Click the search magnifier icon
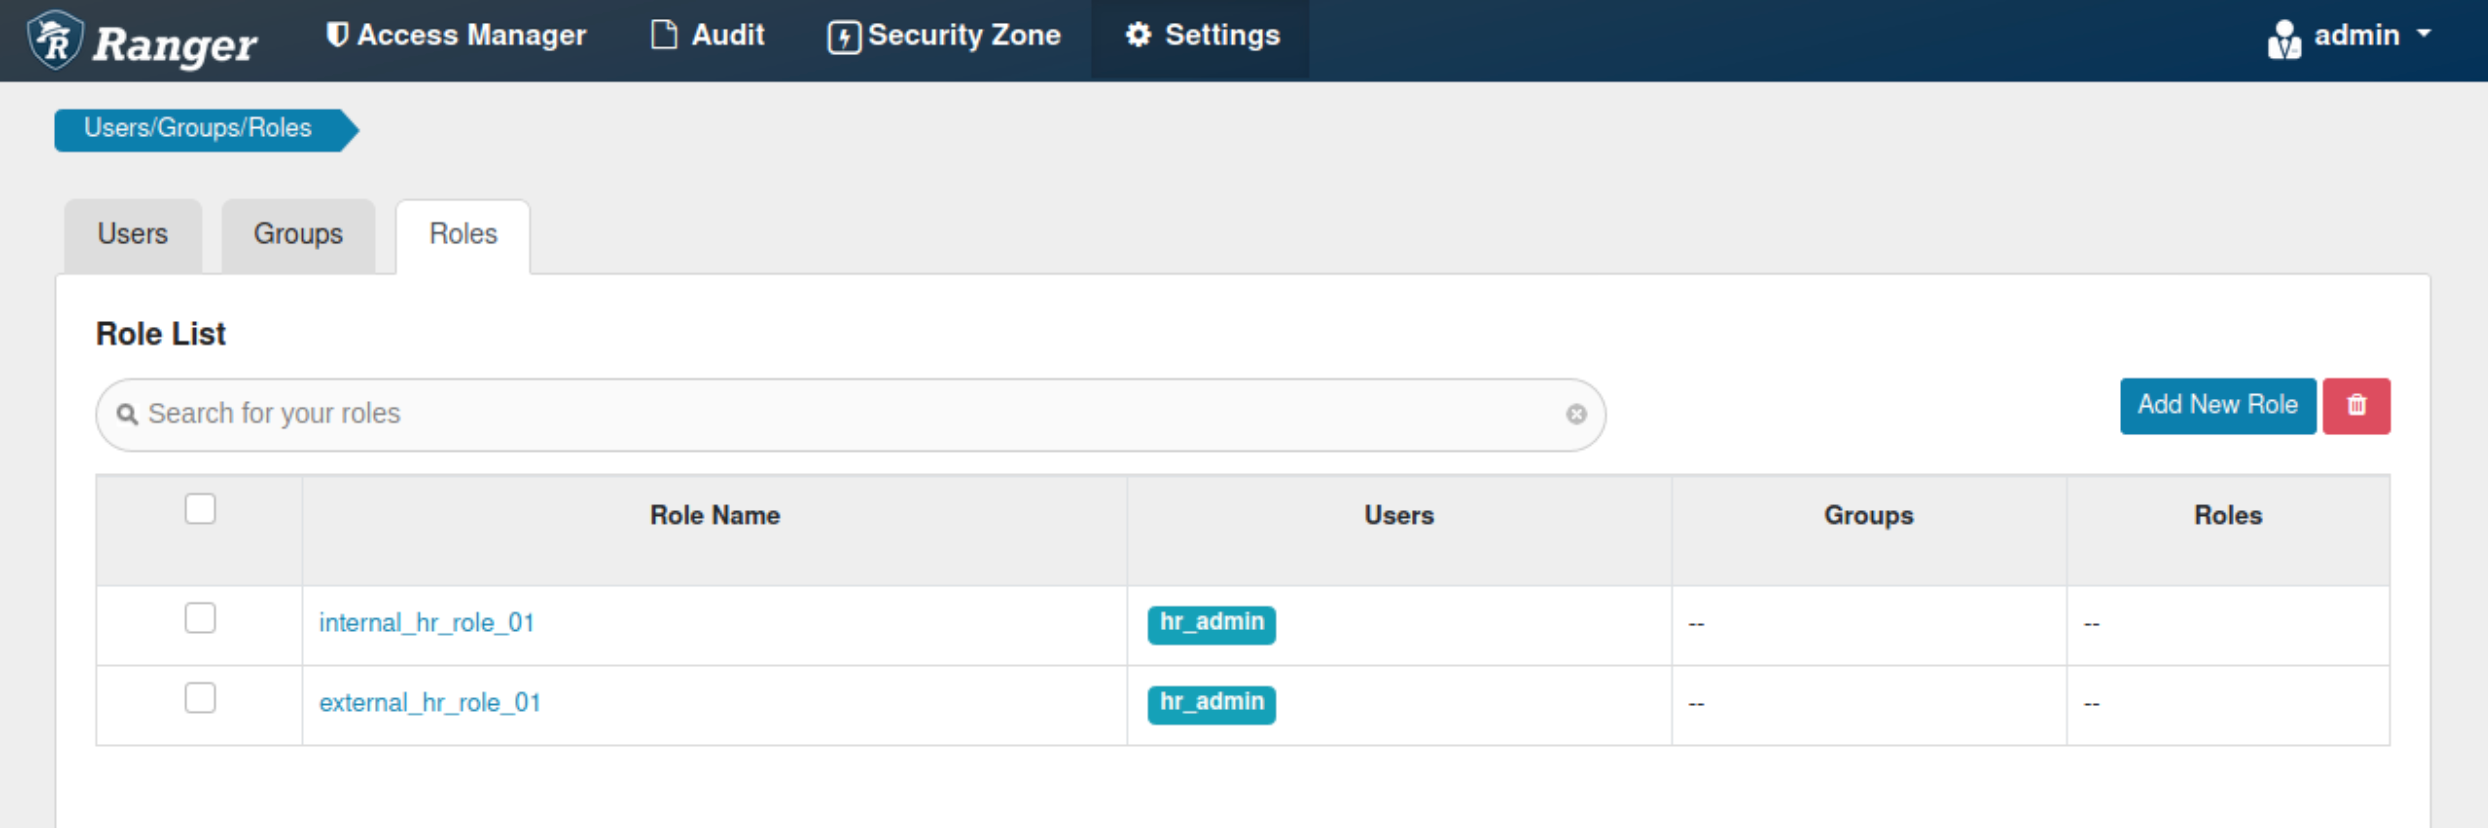Image resolution: width=2488 pixels, height=828 pixels. 127,414
